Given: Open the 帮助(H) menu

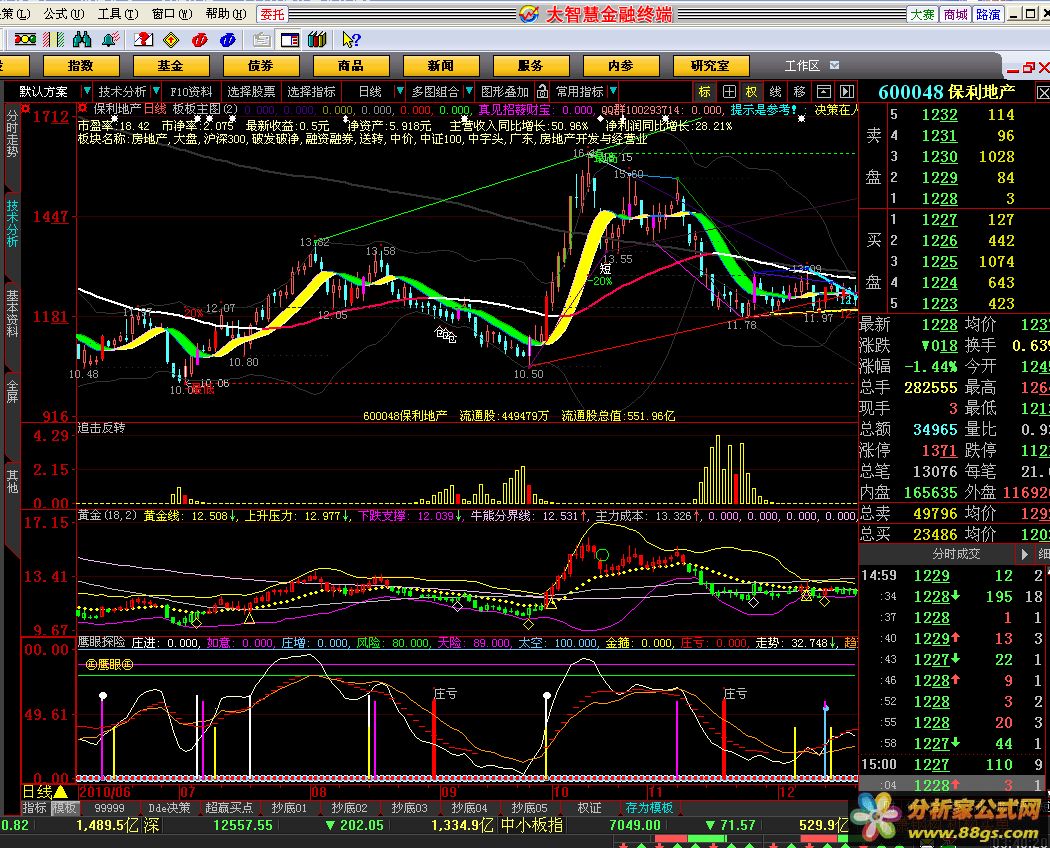Looking at the screenshot, I should coord(226,14).
